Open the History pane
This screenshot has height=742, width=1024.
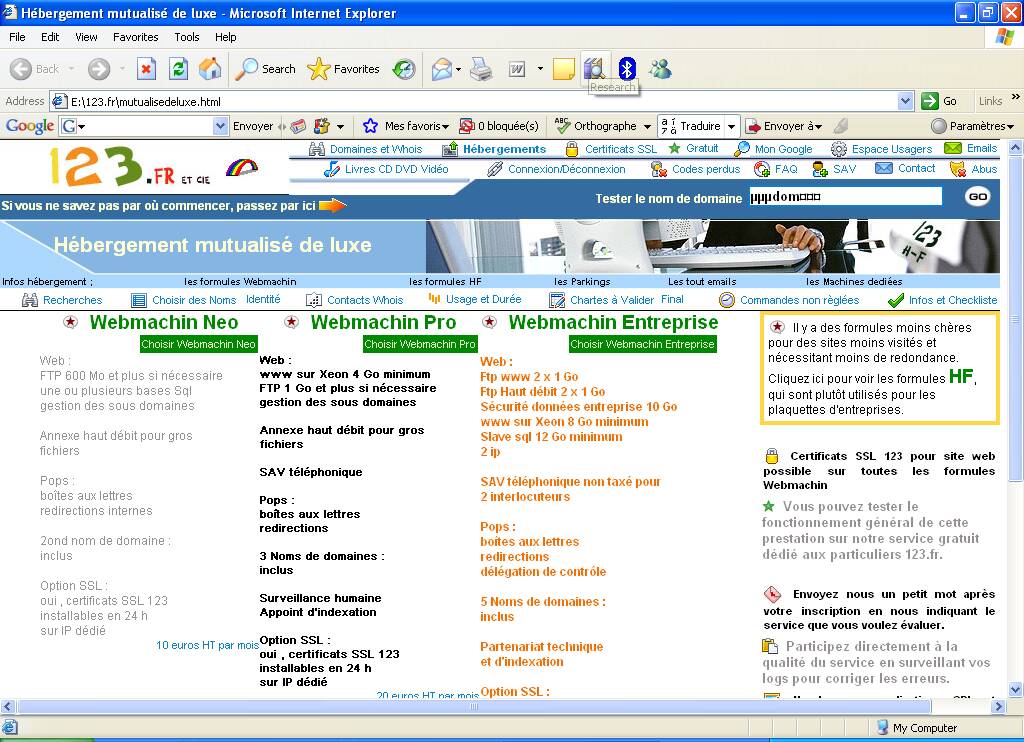(x=404, y=69)
